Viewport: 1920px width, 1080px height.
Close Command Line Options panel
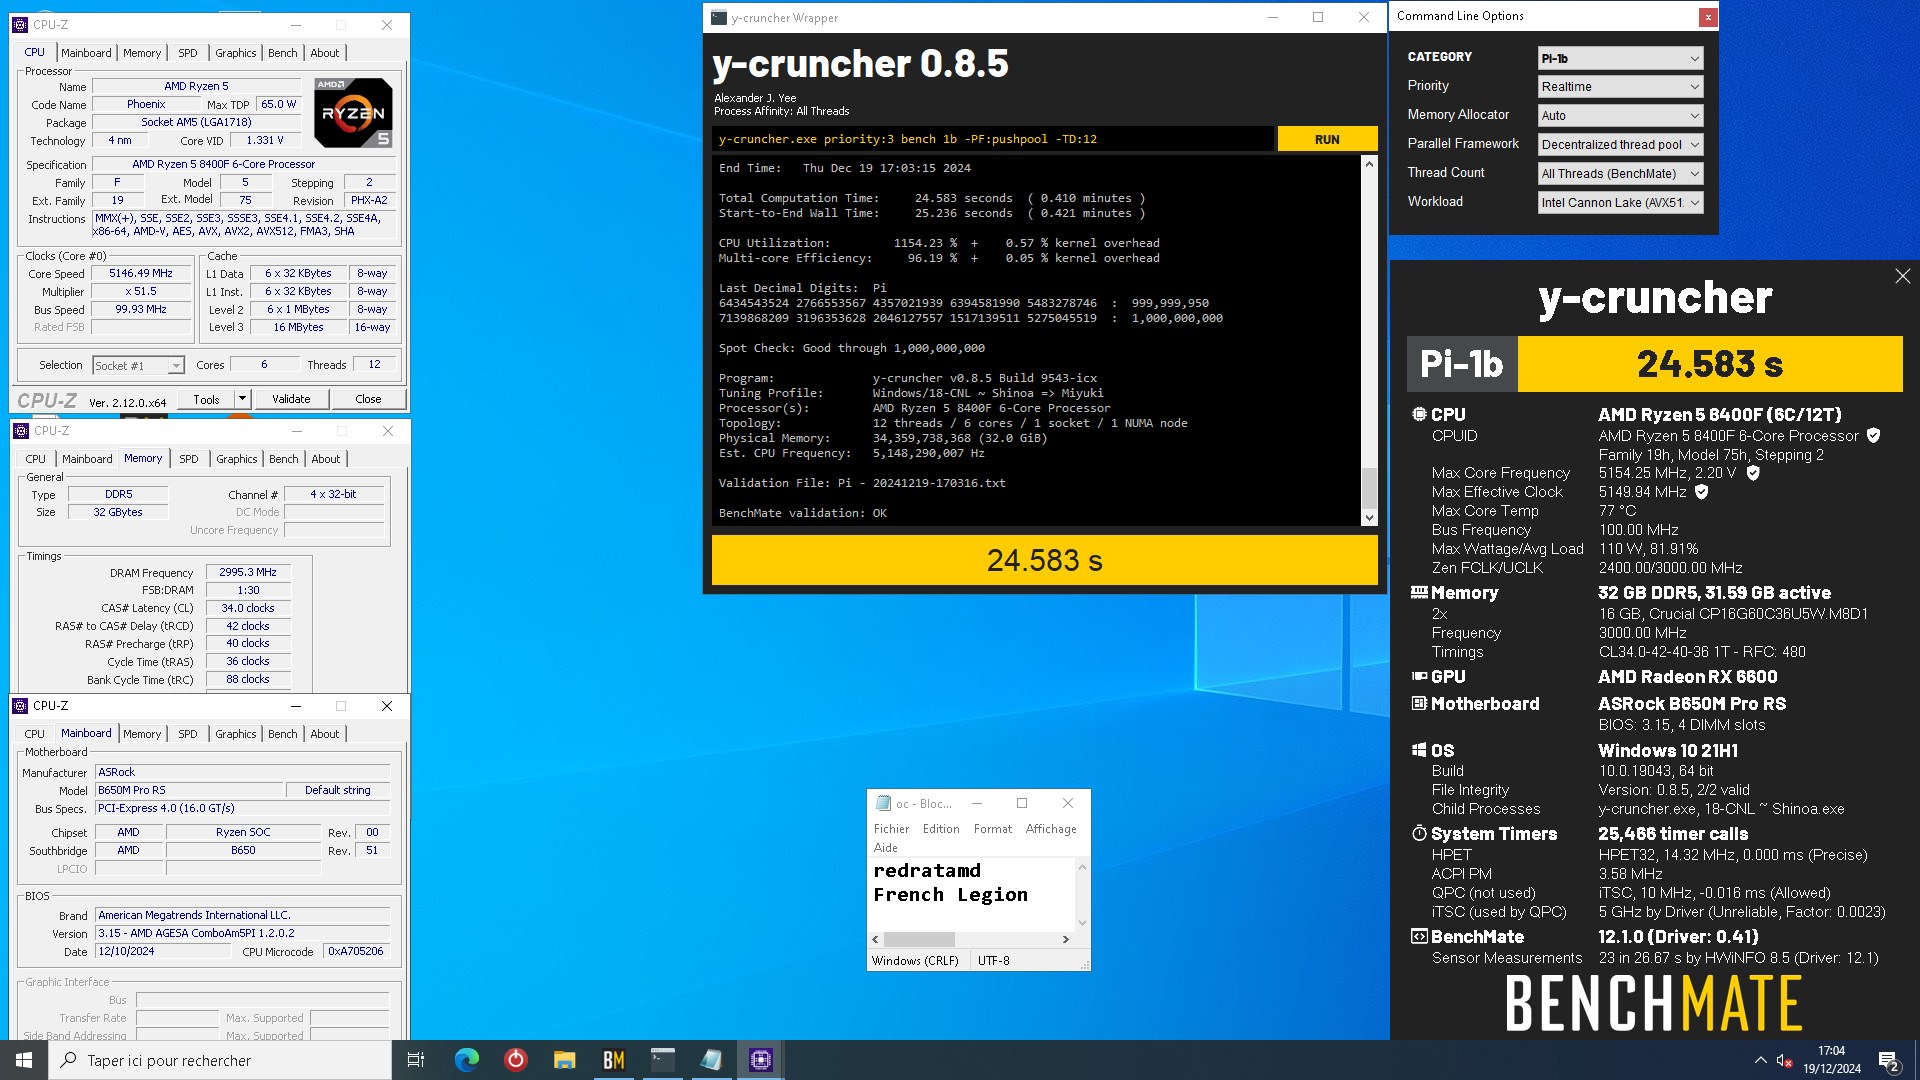pyautogui.click(x=1708, y=17)
